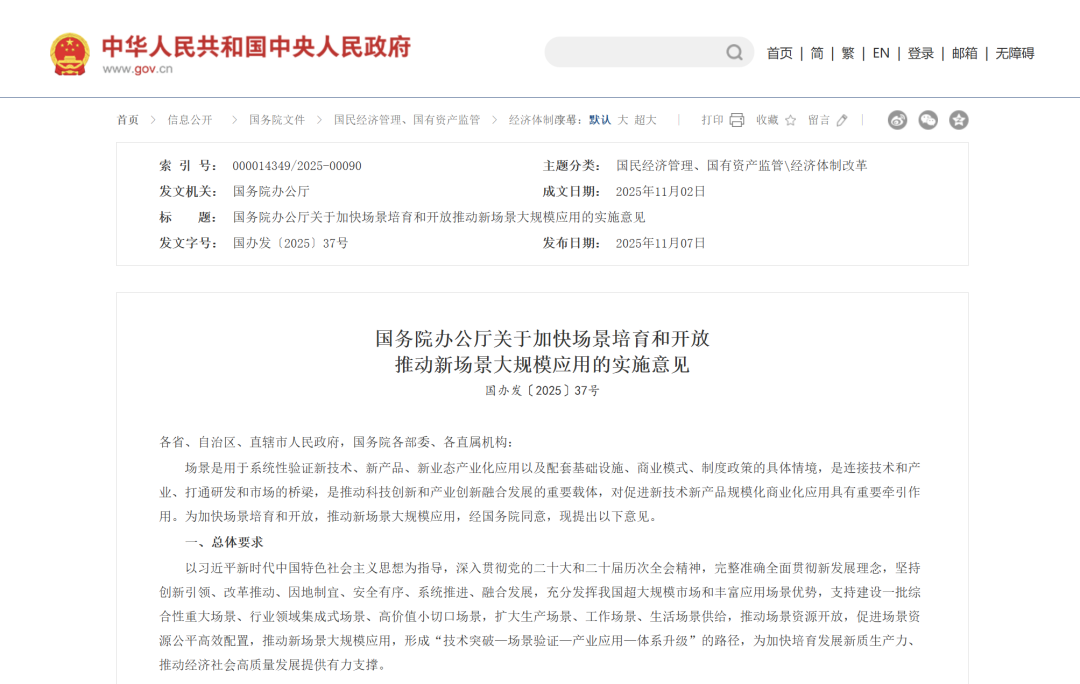Open 国务院文件 breadcrumb link
This screenshot has width=1080, height=684.
(x=277, y=120)
